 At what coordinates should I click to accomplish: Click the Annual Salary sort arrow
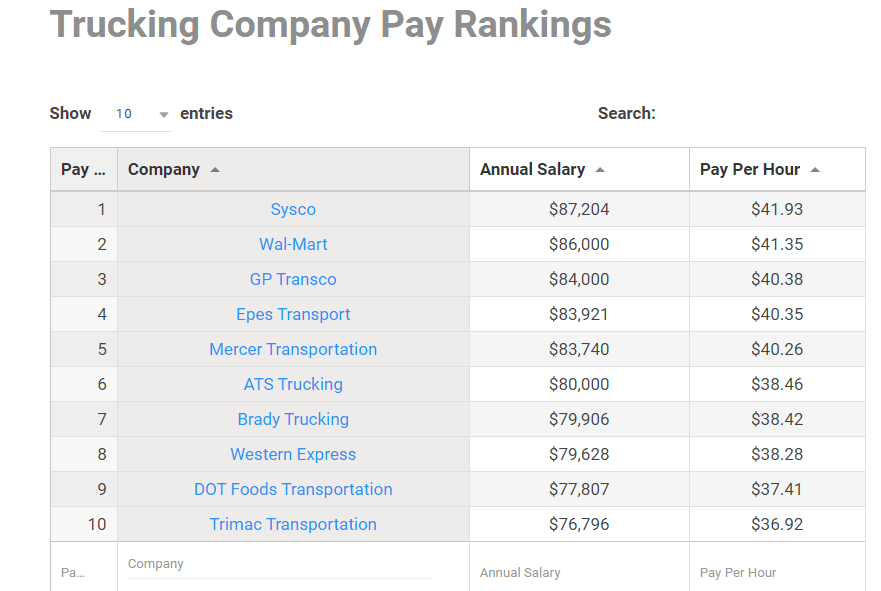[x=602, y=168]
